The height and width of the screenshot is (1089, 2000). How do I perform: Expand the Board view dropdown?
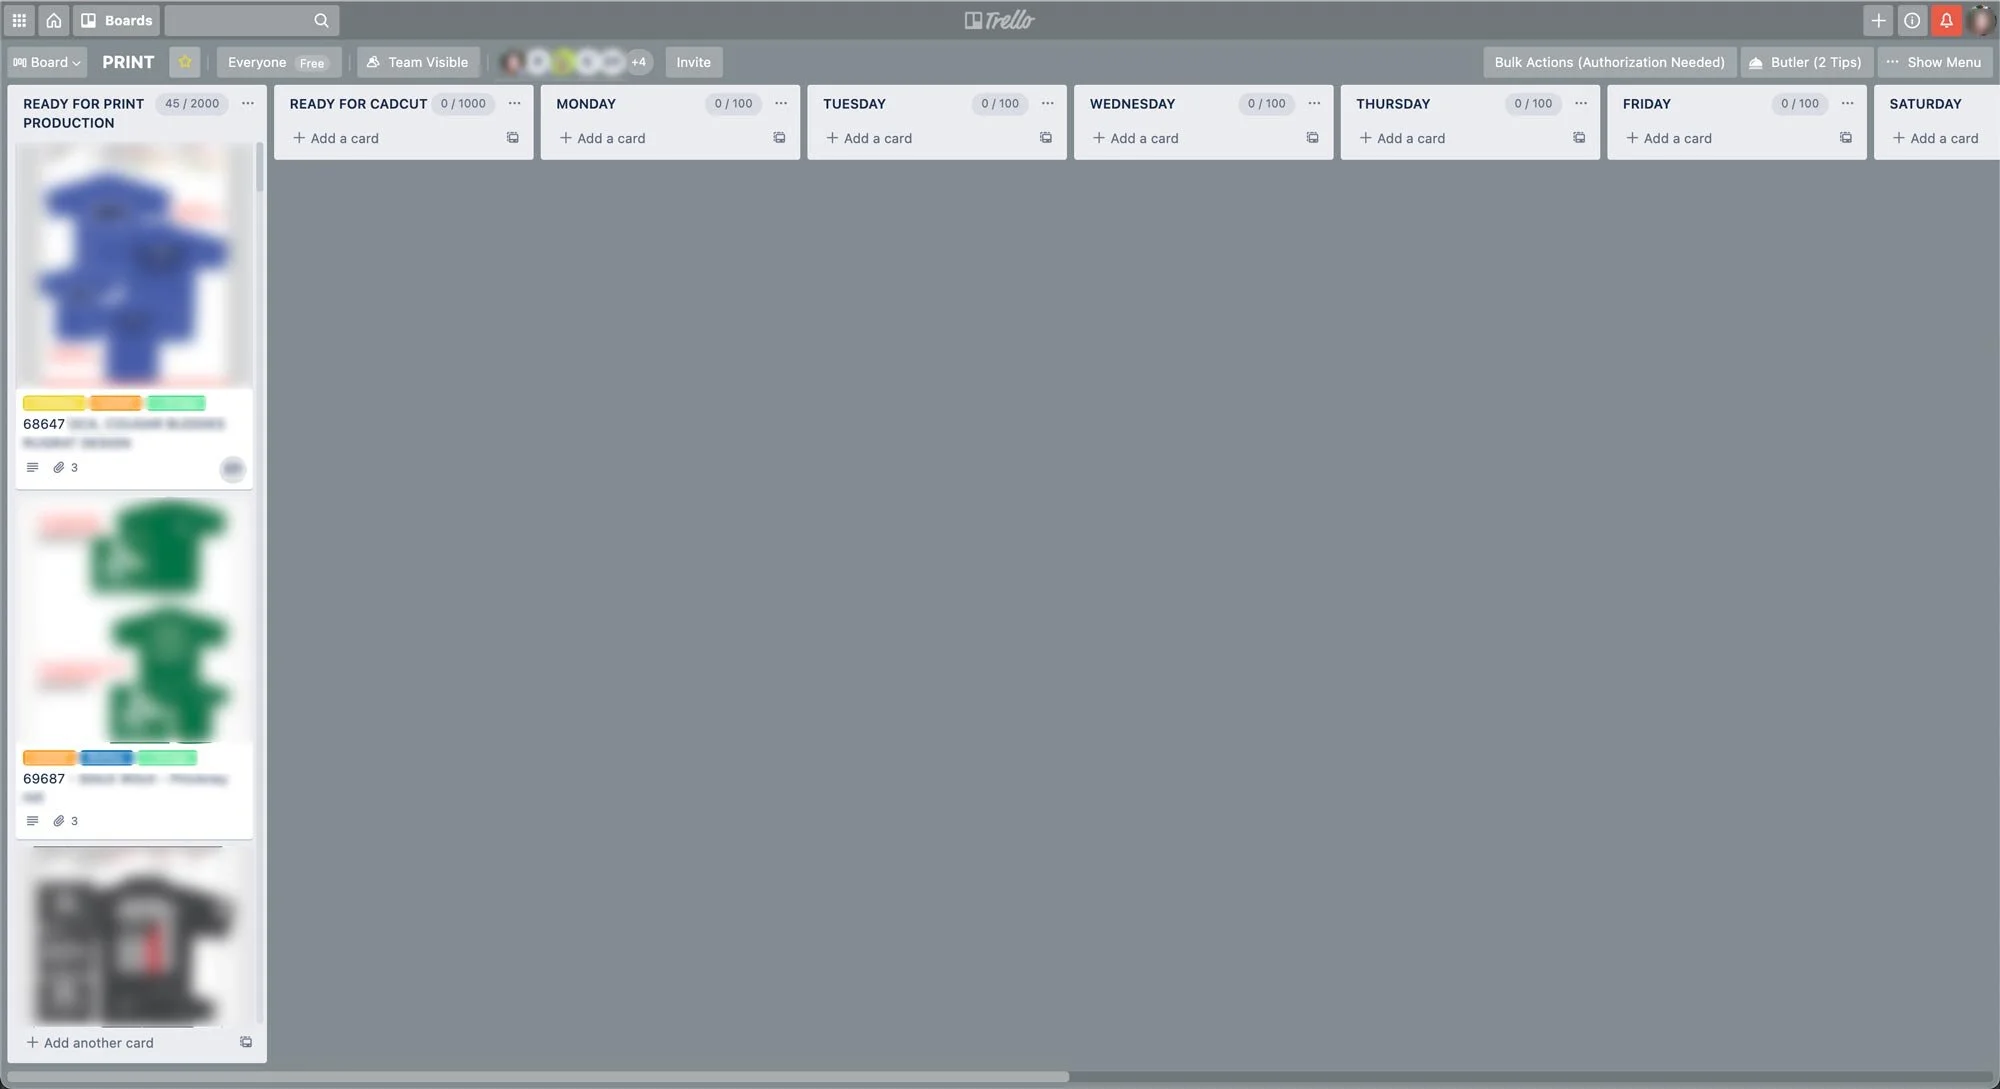point(47,62)
